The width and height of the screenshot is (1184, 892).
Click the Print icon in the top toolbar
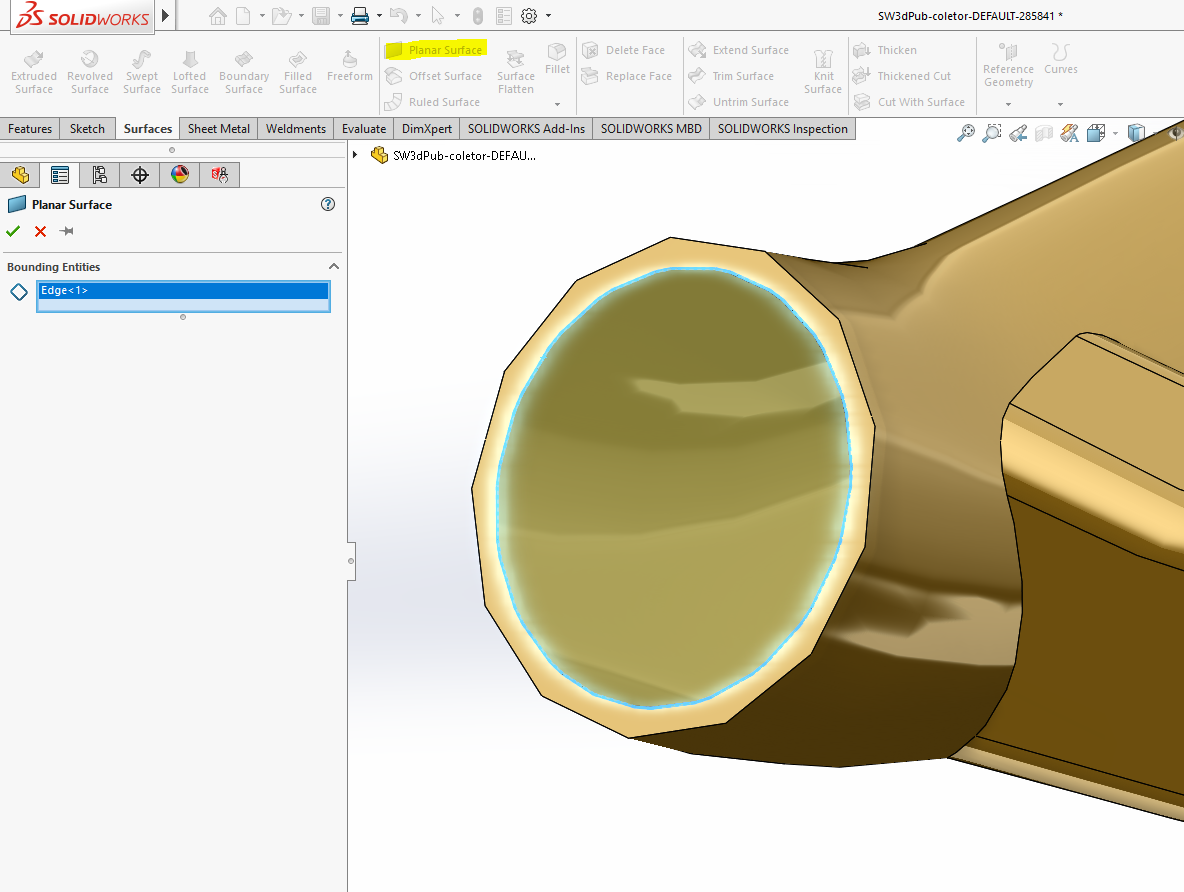(360, 16)
